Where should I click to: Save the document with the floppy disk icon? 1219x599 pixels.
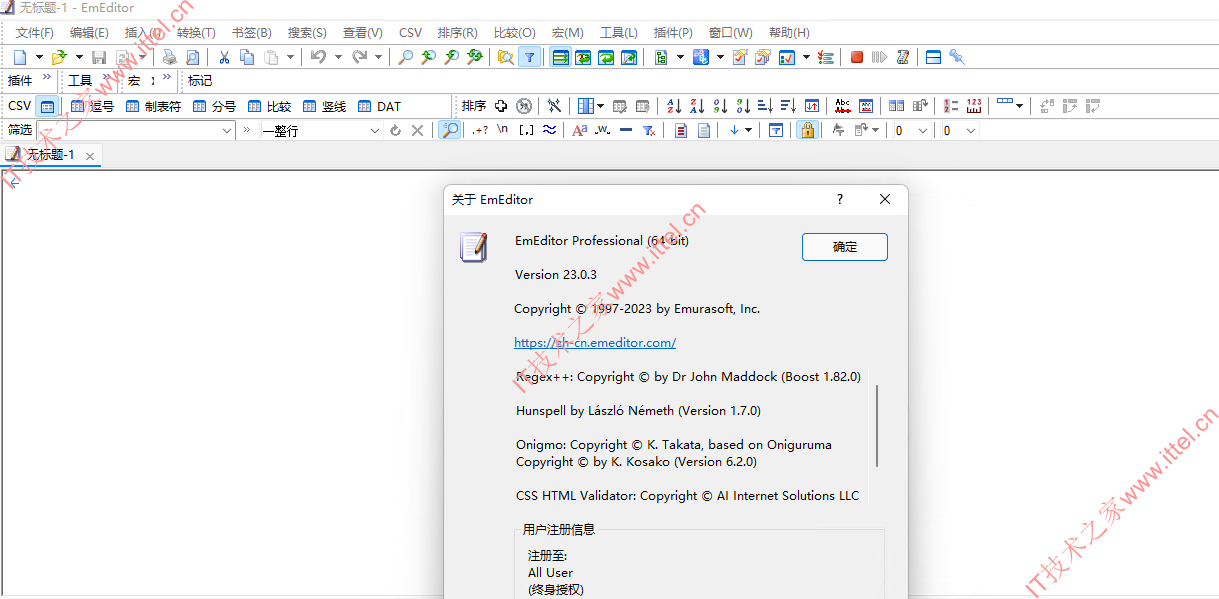click(99, 57)
